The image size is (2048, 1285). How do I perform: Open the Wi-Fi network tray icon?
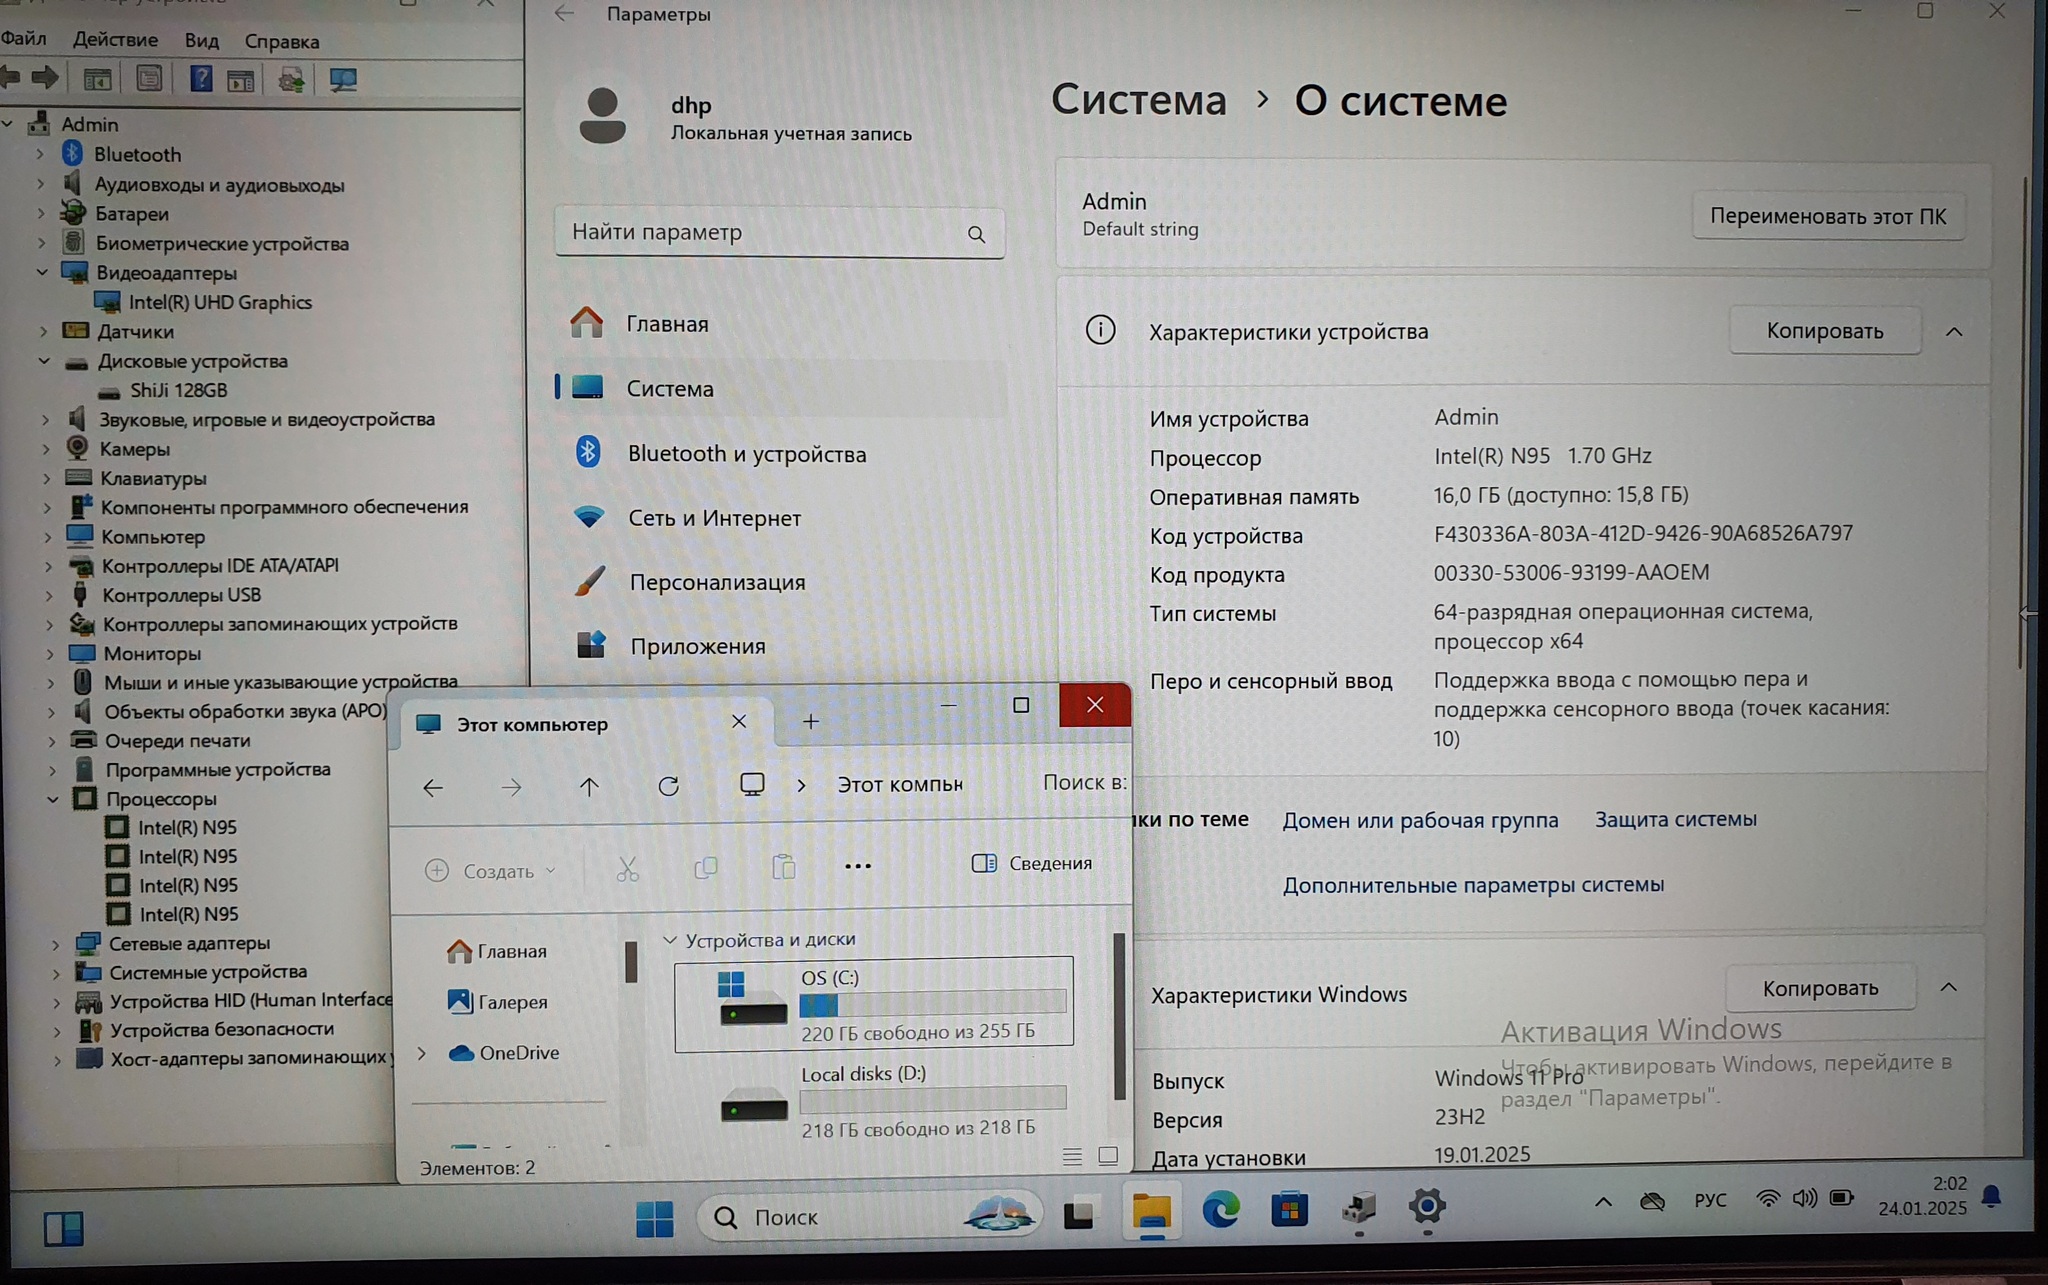point(1767,1198)
